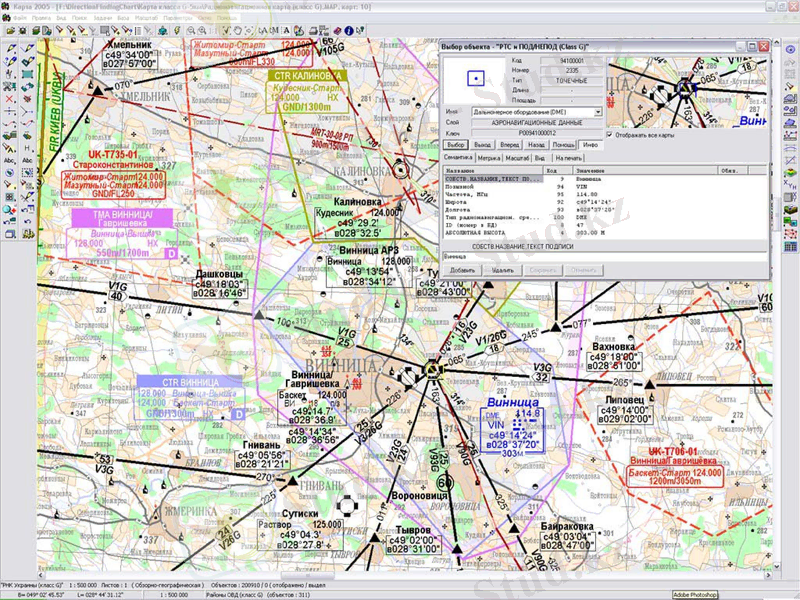
Task: Toggle 'Отображать все карты' checkbox
Action: [610, 133]
